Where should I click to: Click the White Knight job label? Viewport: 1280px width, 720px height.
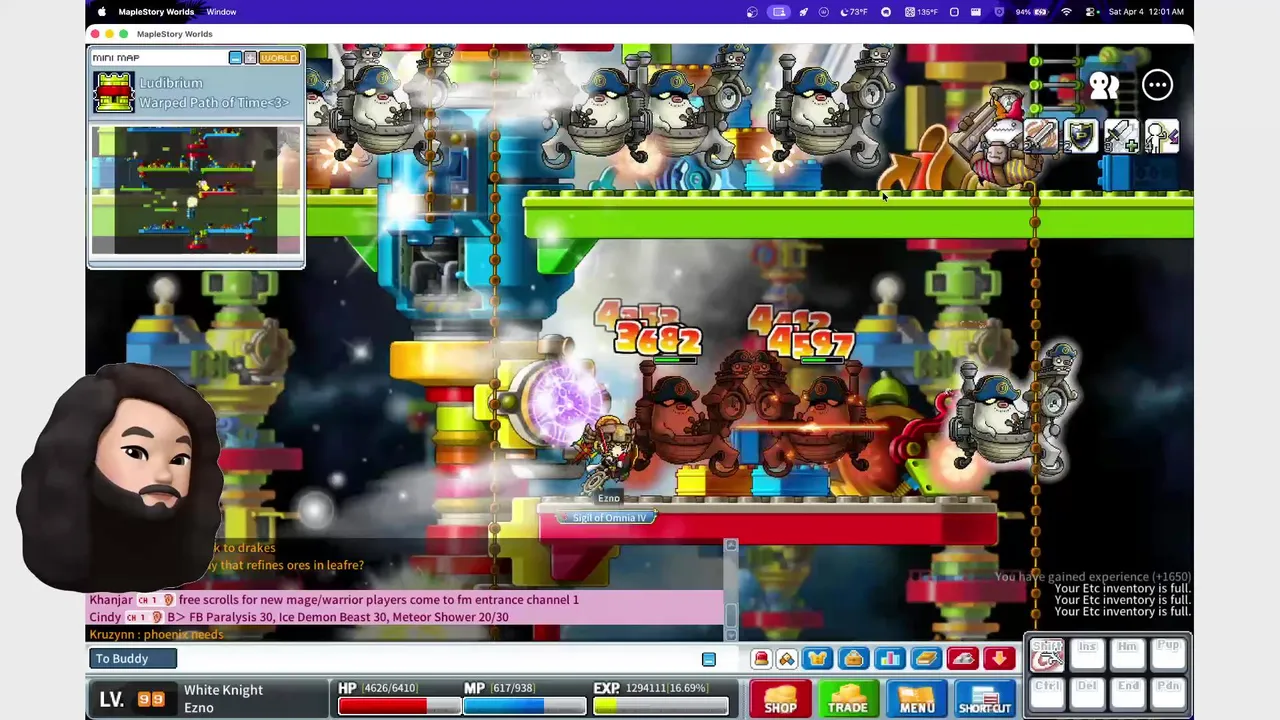pos(223,690)
